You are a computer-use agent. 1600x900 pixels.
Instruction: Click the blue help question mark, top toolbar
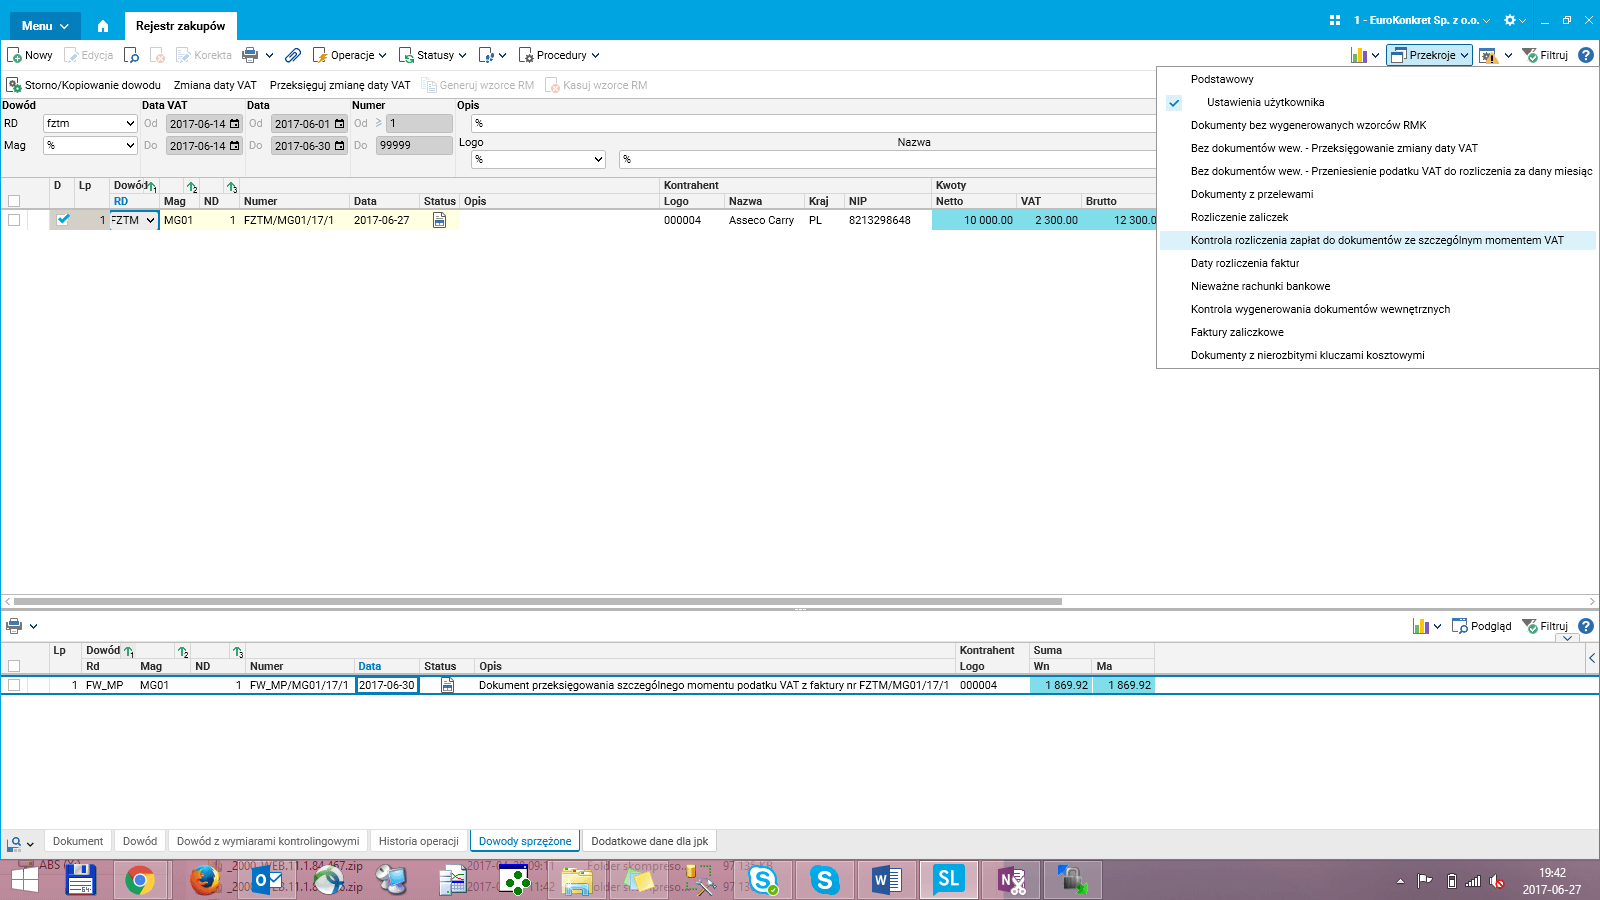point(1586,55)
